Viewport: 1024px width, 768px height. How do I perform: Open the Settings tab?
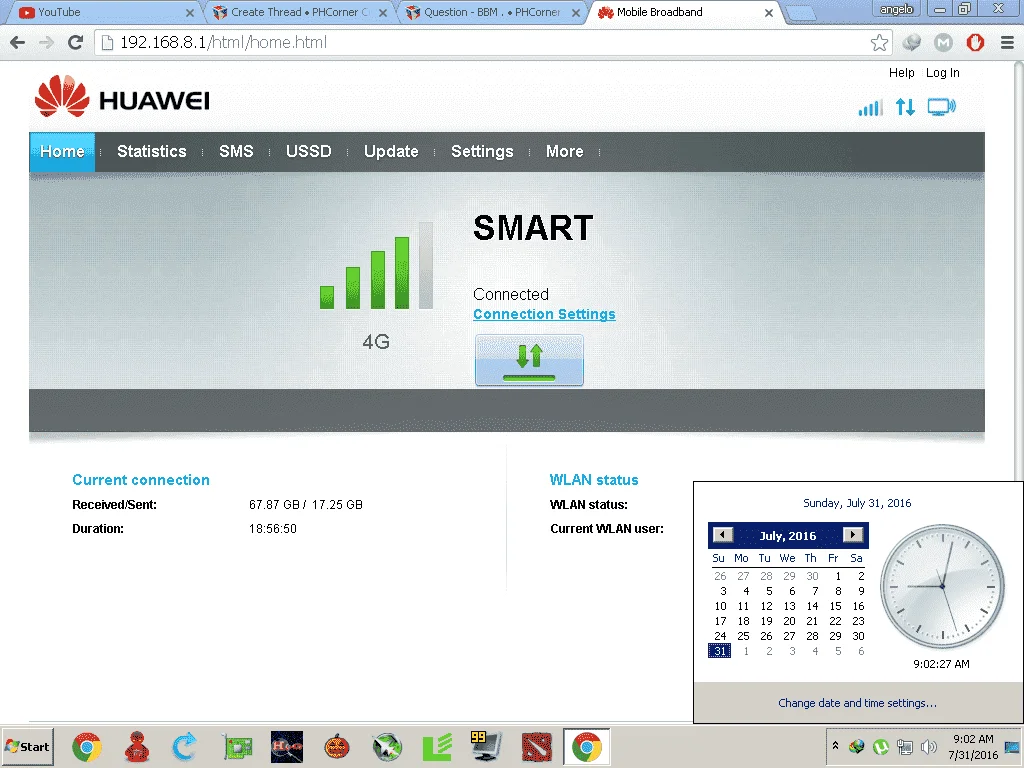482,152
